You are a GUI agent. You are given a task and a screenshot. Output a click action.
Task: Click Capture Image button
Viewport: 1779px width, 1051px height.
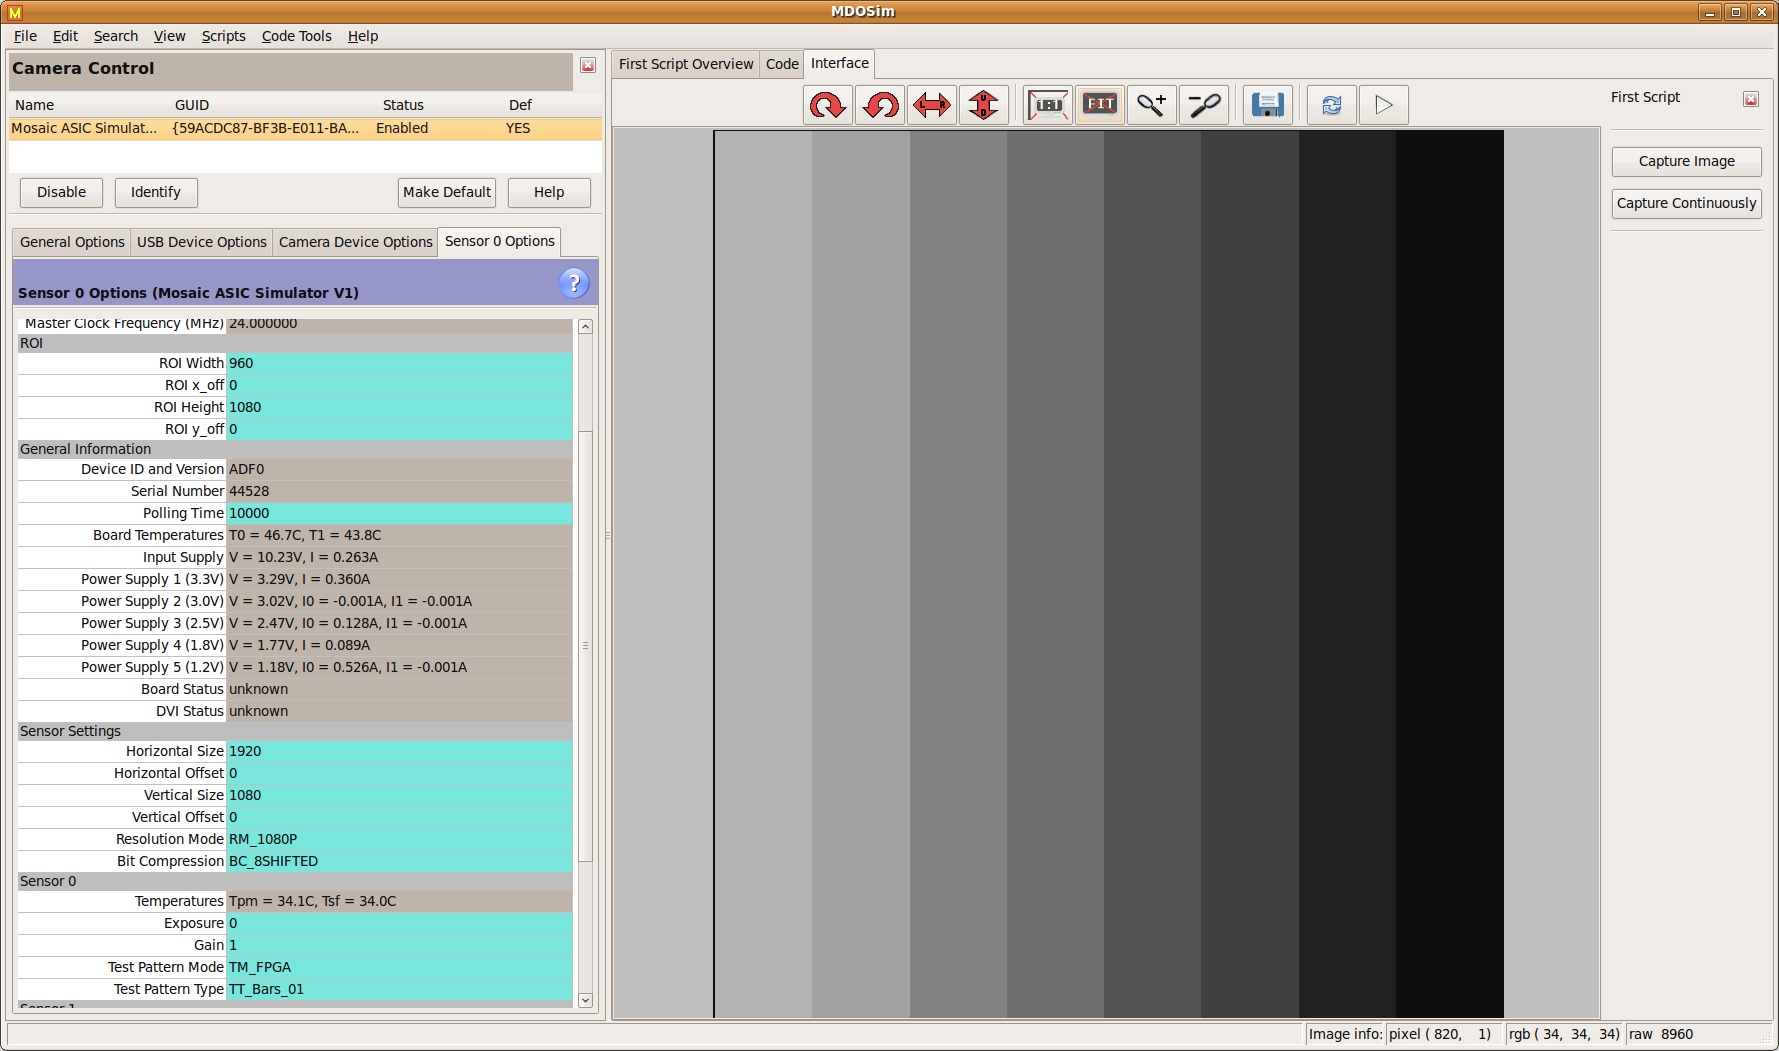(x=1686, y=161)
